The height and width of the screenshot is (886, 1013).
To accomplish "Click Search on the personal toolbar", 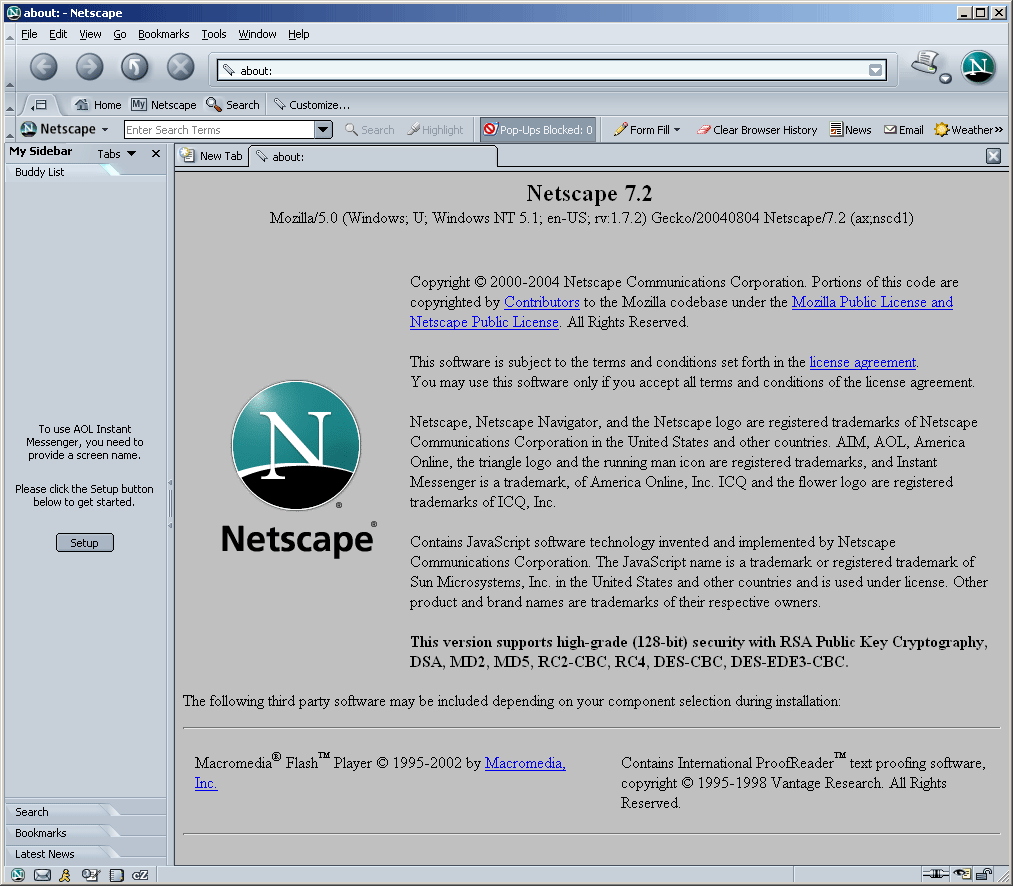I will (233, 105).
